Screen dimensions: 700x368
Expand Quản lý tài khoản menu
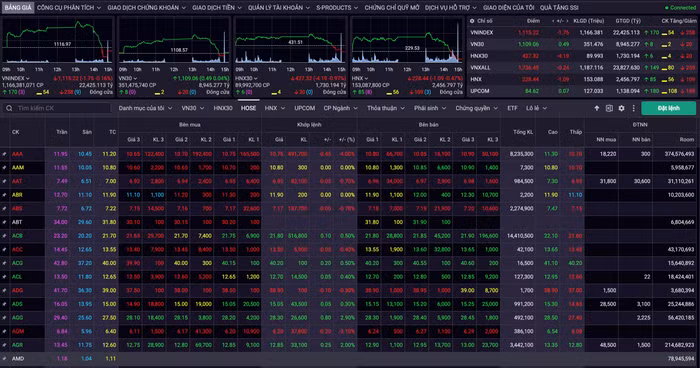279,8
